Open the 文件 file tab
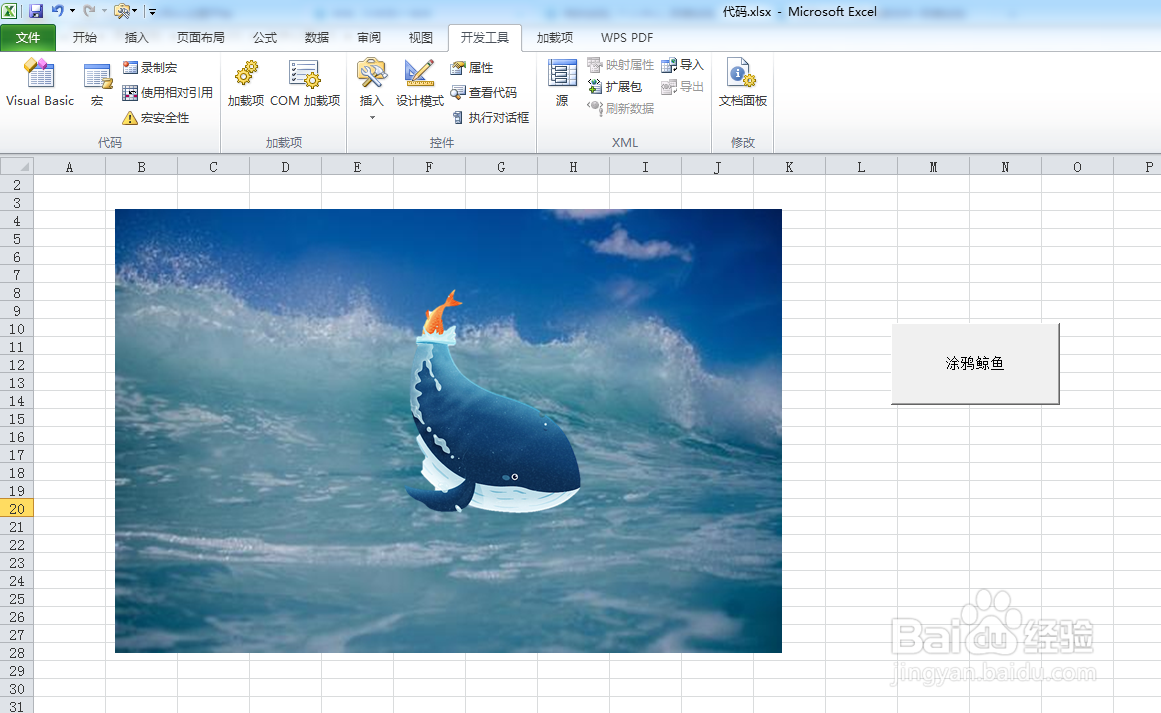 pyautogui.click(x=28, y=38)
